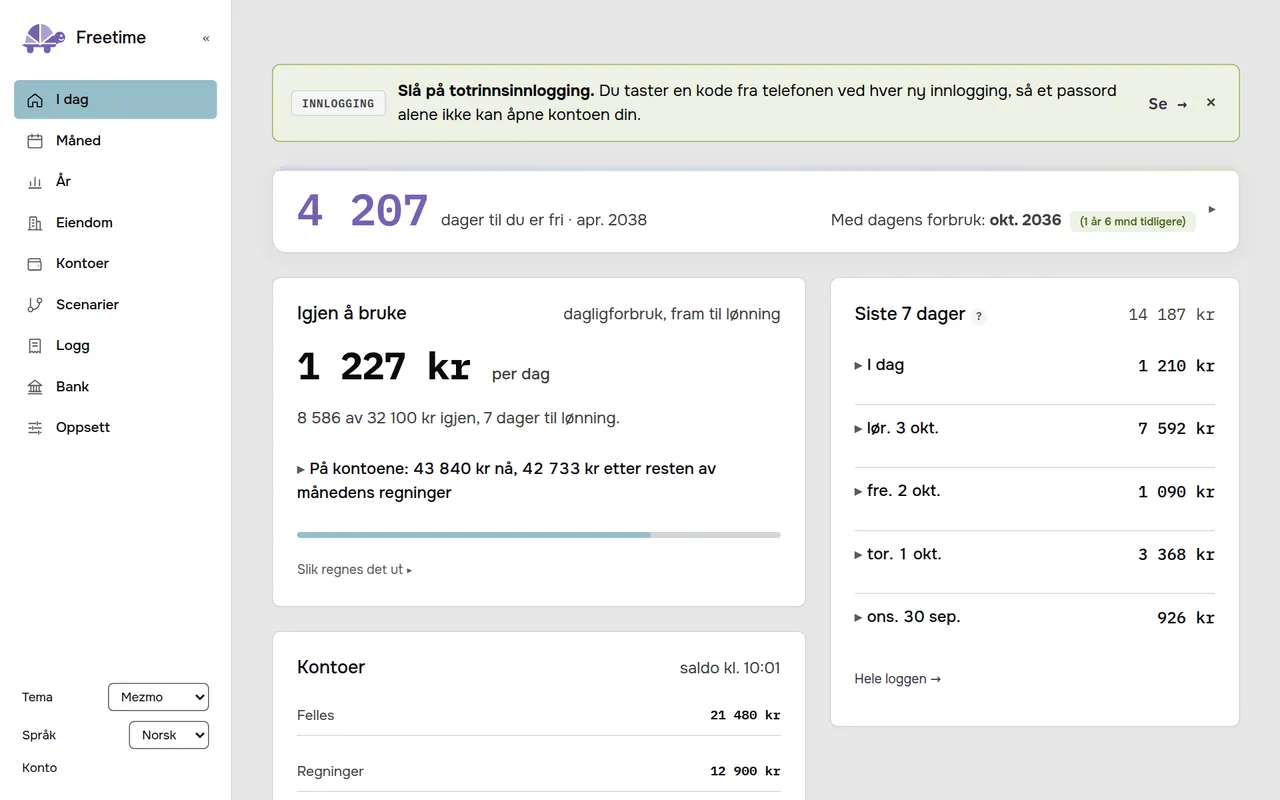The height and width of the screenshot is (800, 1280).
Task: Expand the days-until-free card arrow
Action: tap(1212, 210)
